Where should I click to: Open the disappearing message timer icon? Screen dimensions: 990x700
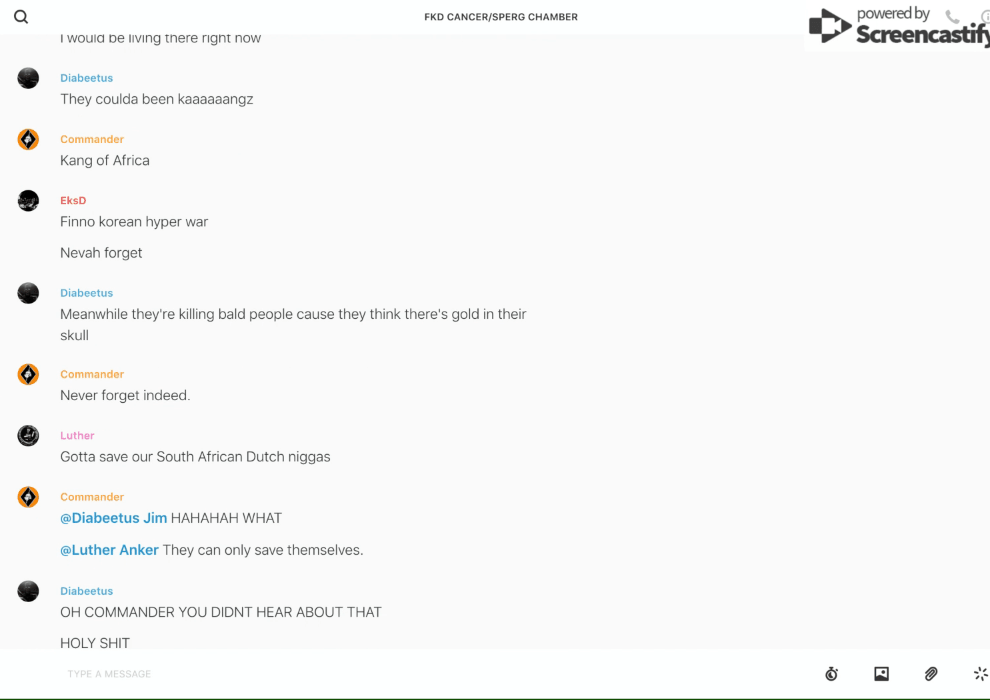point(832,674)
